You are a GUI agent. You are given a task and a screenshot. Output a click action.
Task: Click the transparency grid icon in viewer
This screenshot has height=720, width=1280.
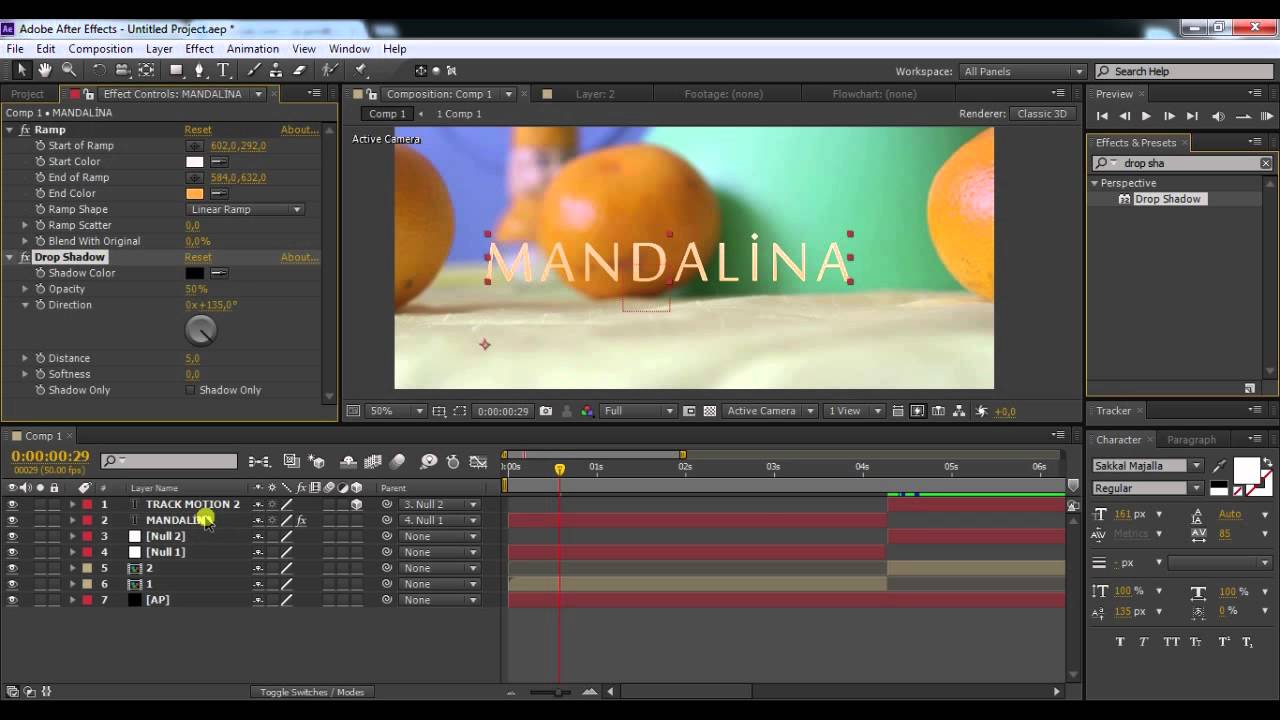(710, 411)
